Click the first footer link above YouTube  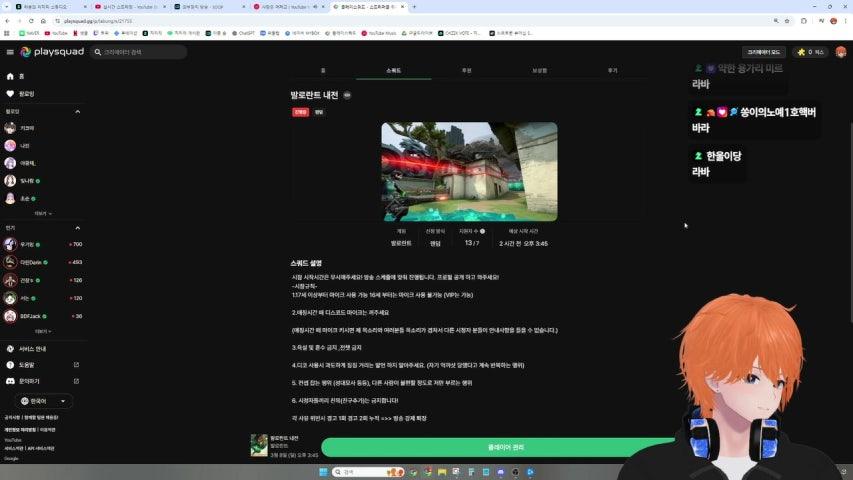pos(11,417)
